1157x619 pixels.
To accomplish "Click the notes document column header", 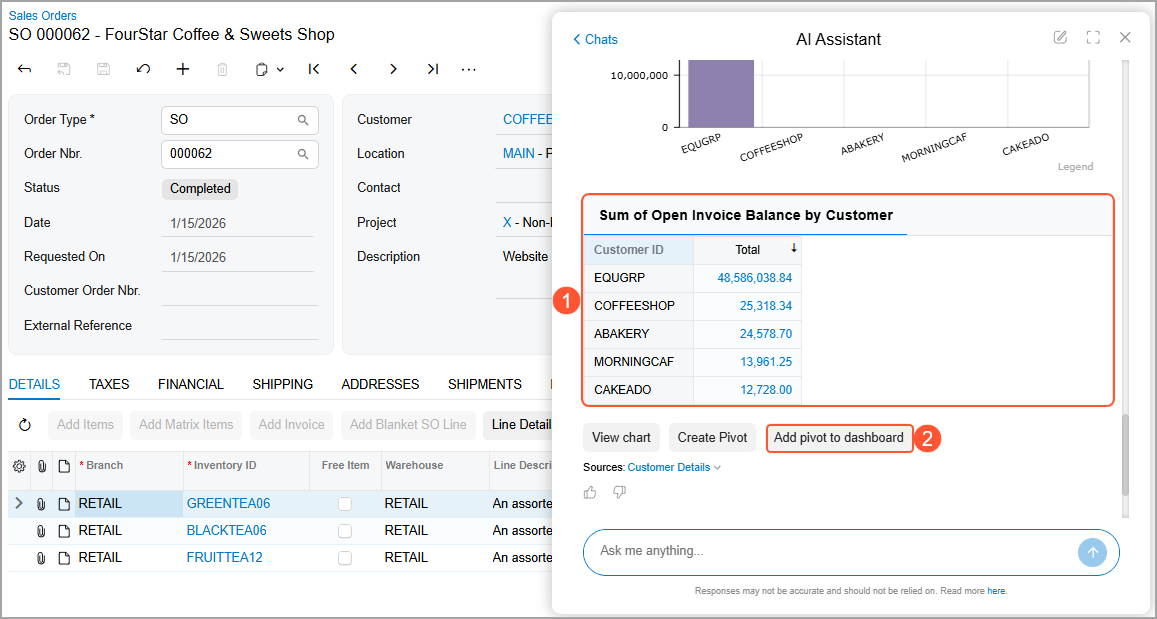I will 64,466.
